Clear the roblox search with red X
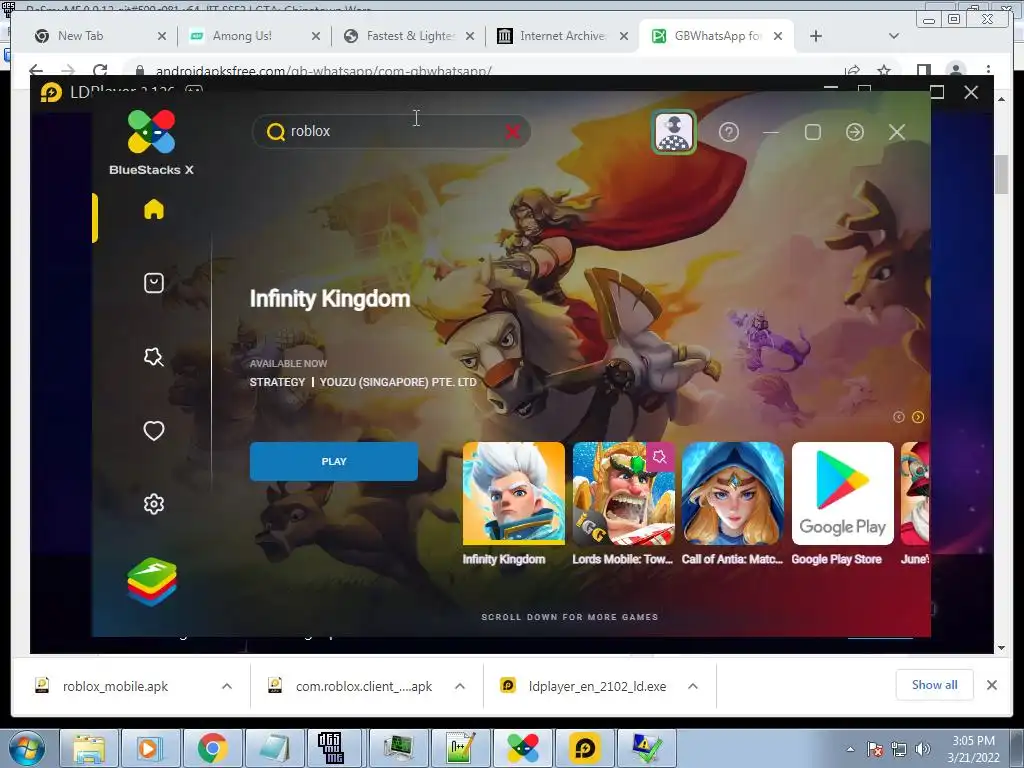 coord(513,132)
